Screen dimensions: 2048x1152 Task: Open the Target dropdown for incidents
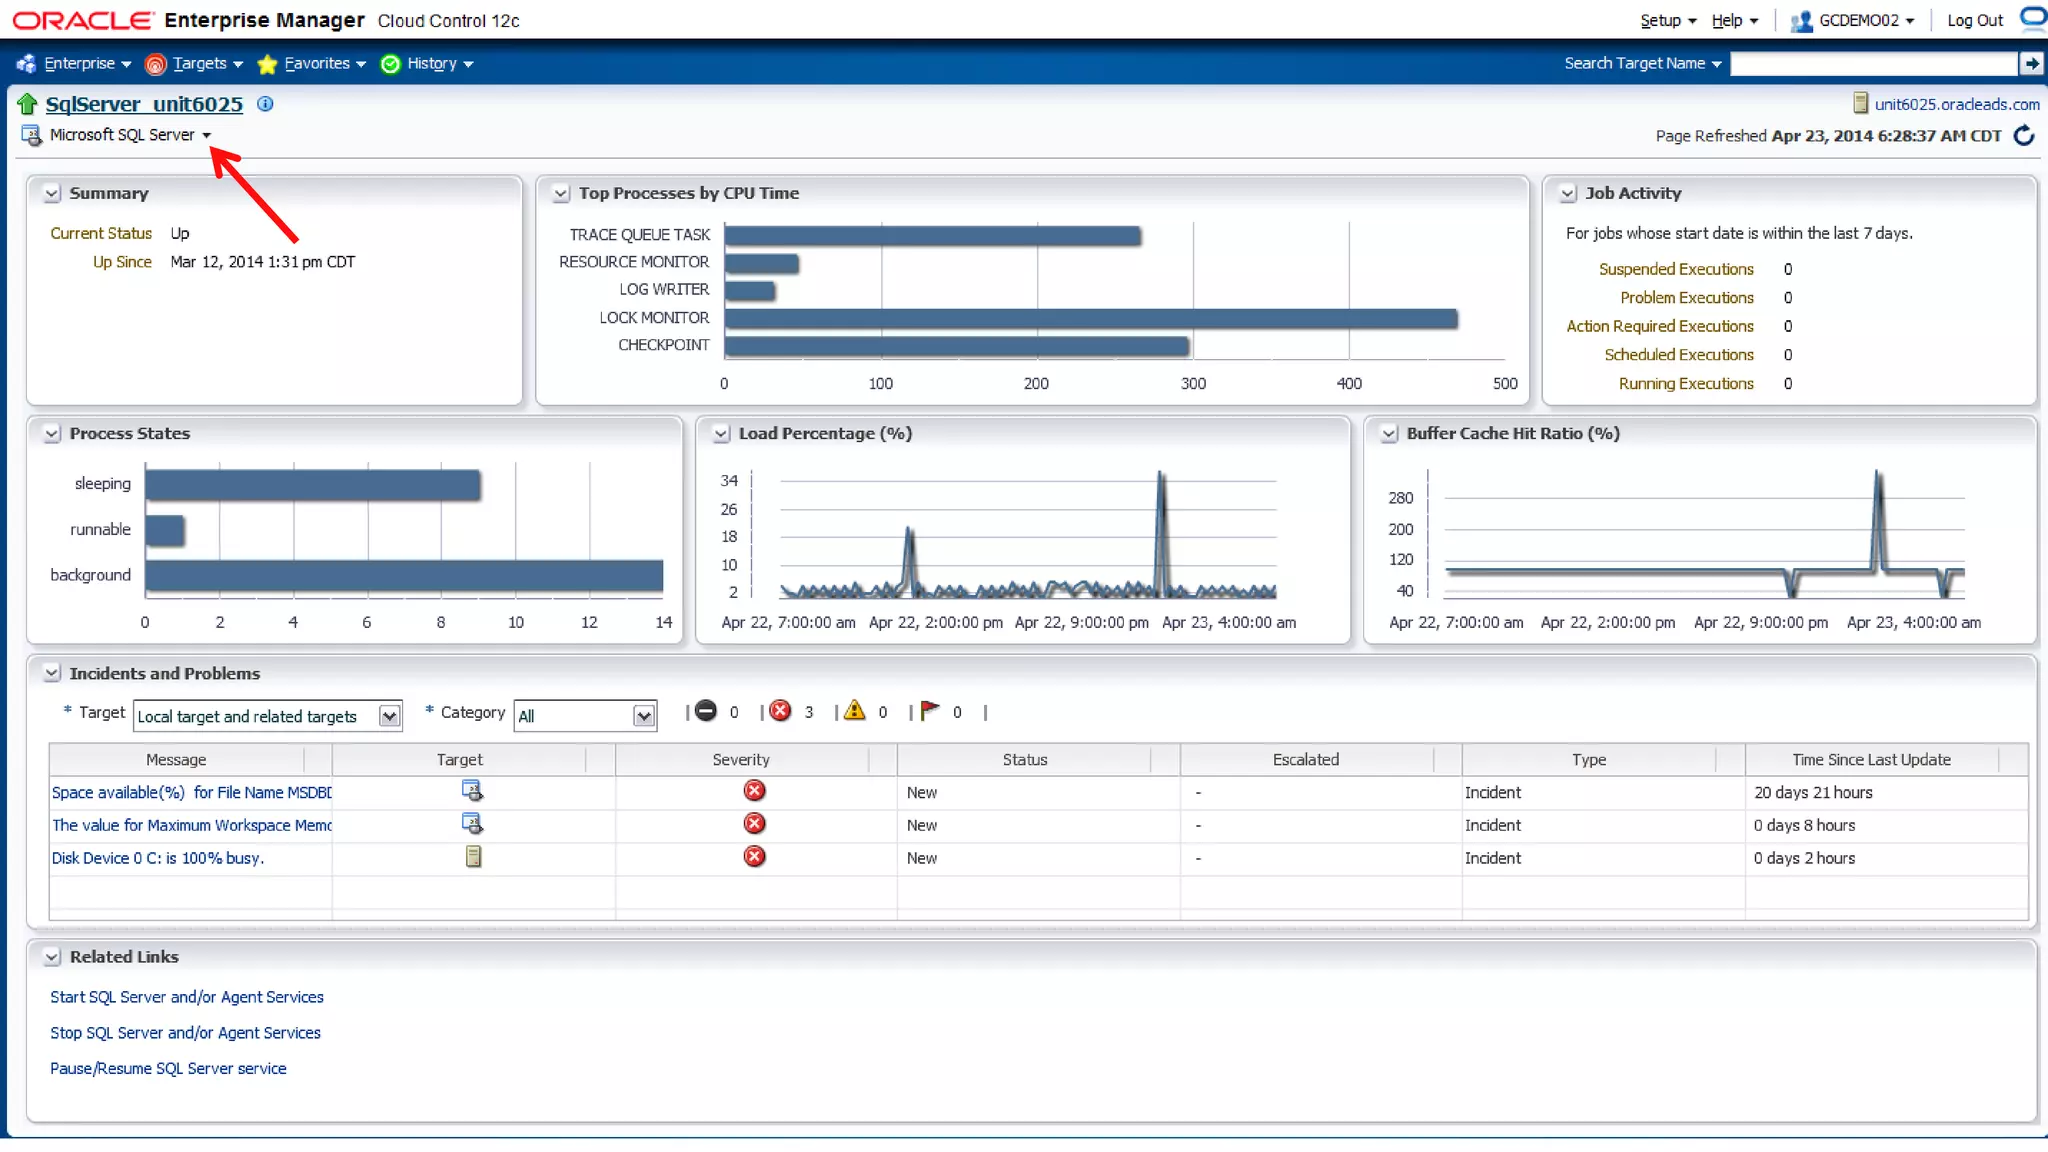pos(389,716)
